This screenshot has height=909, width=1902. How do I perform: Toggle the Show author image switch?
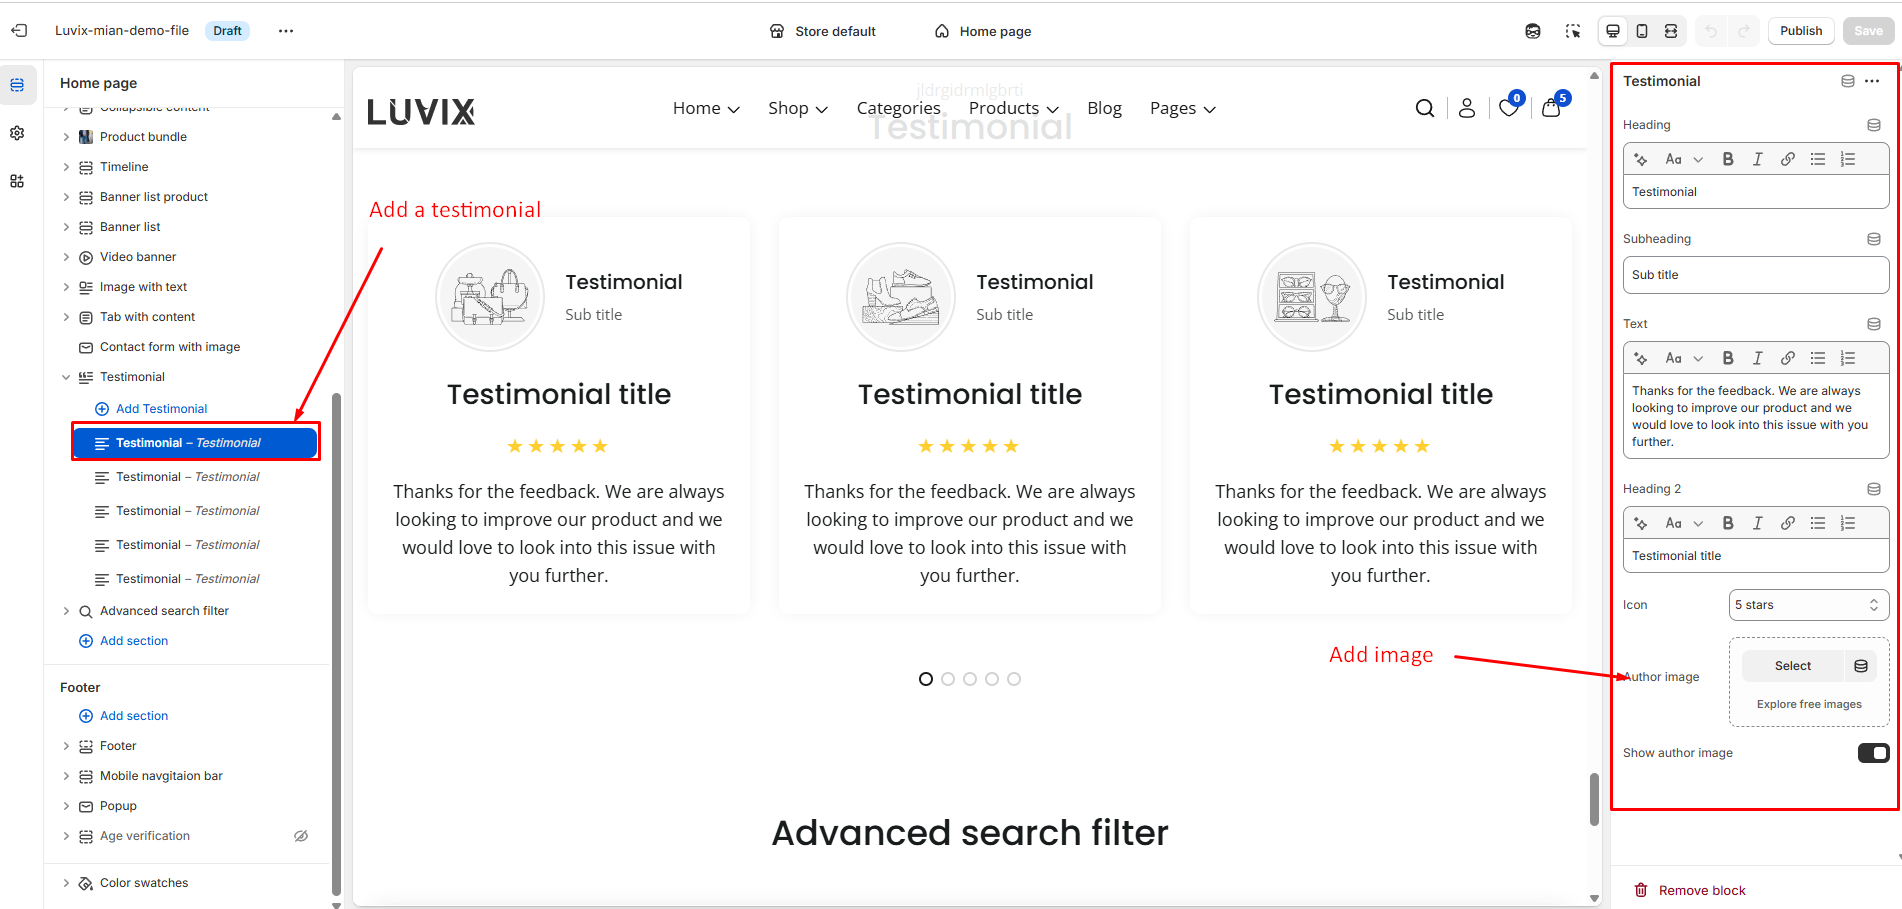[1872, 753]
